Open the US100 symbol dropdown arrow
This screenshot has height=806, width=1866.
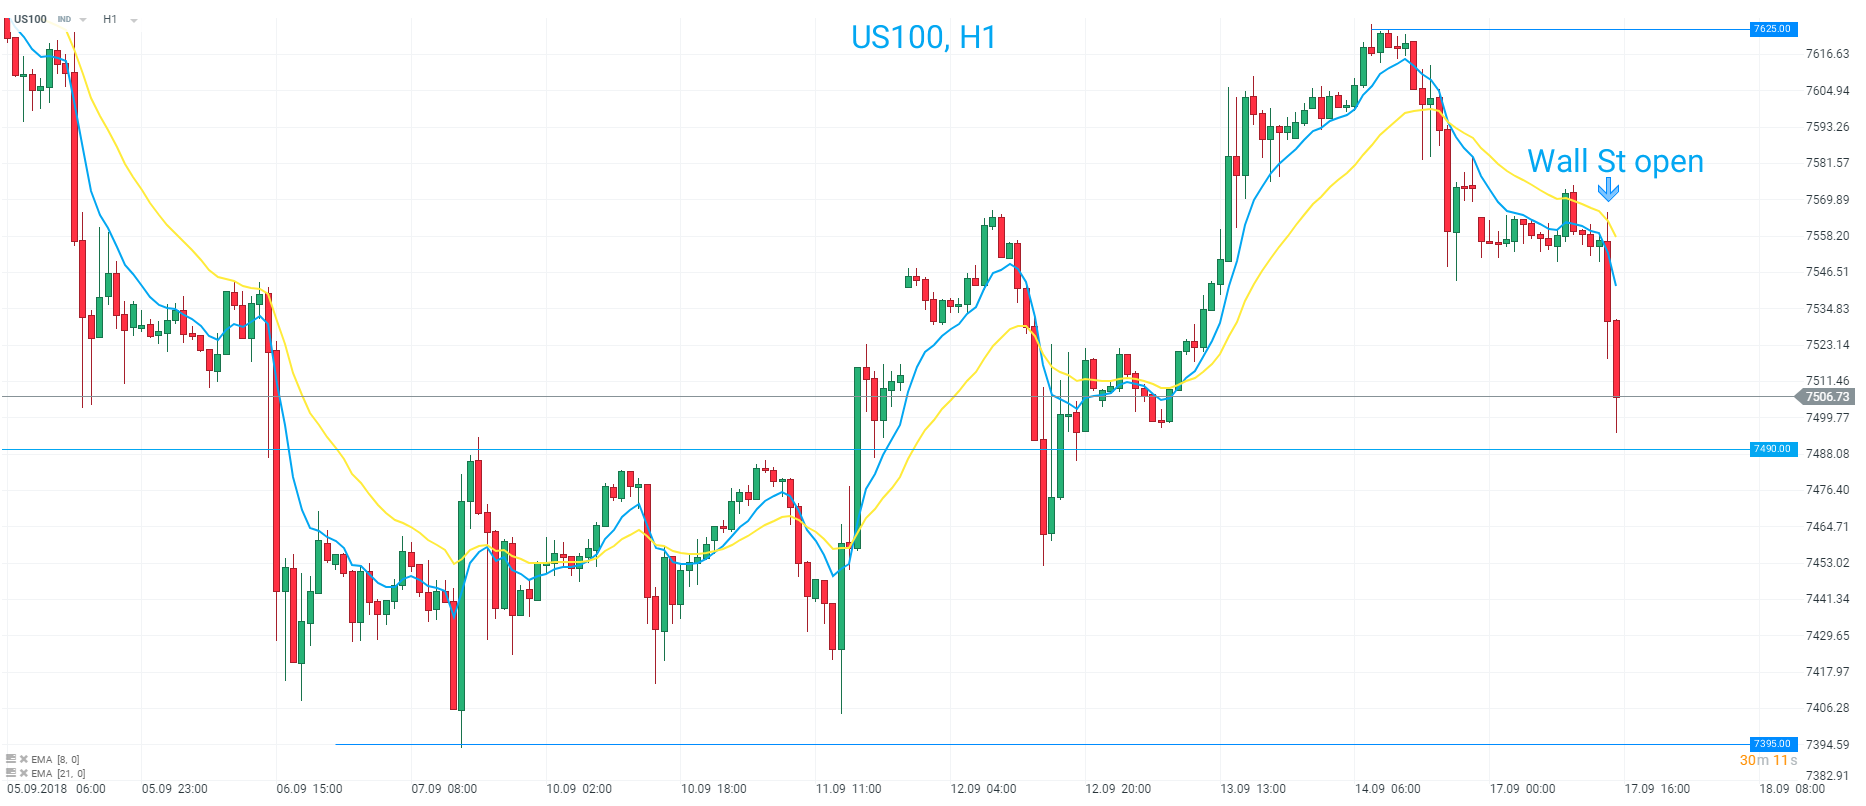click(83, 20)
